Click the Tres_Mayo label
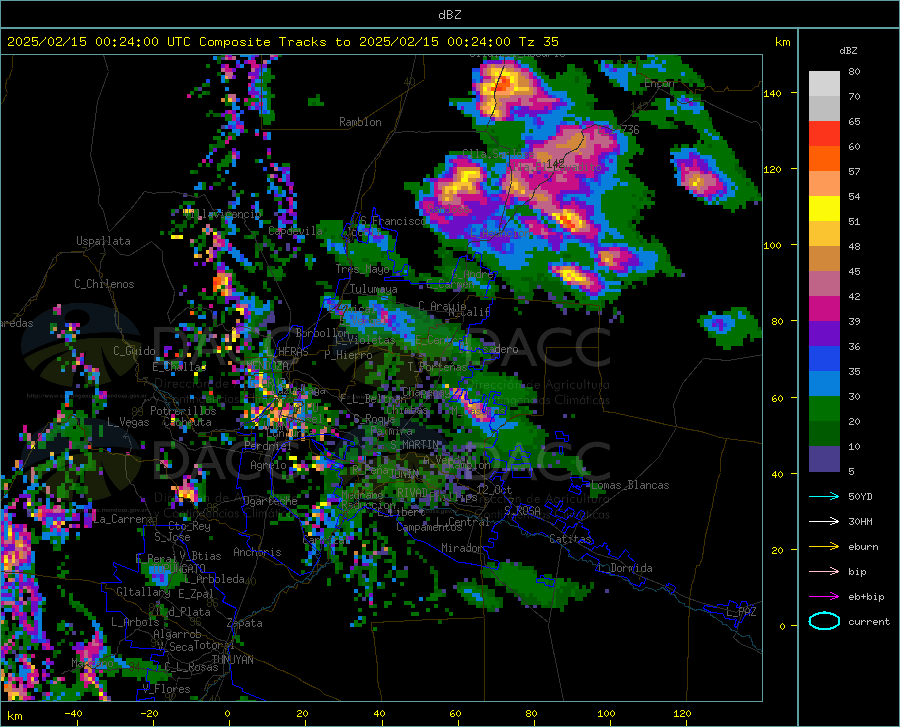This screenshot has height=727, width=900. (362, 269)
